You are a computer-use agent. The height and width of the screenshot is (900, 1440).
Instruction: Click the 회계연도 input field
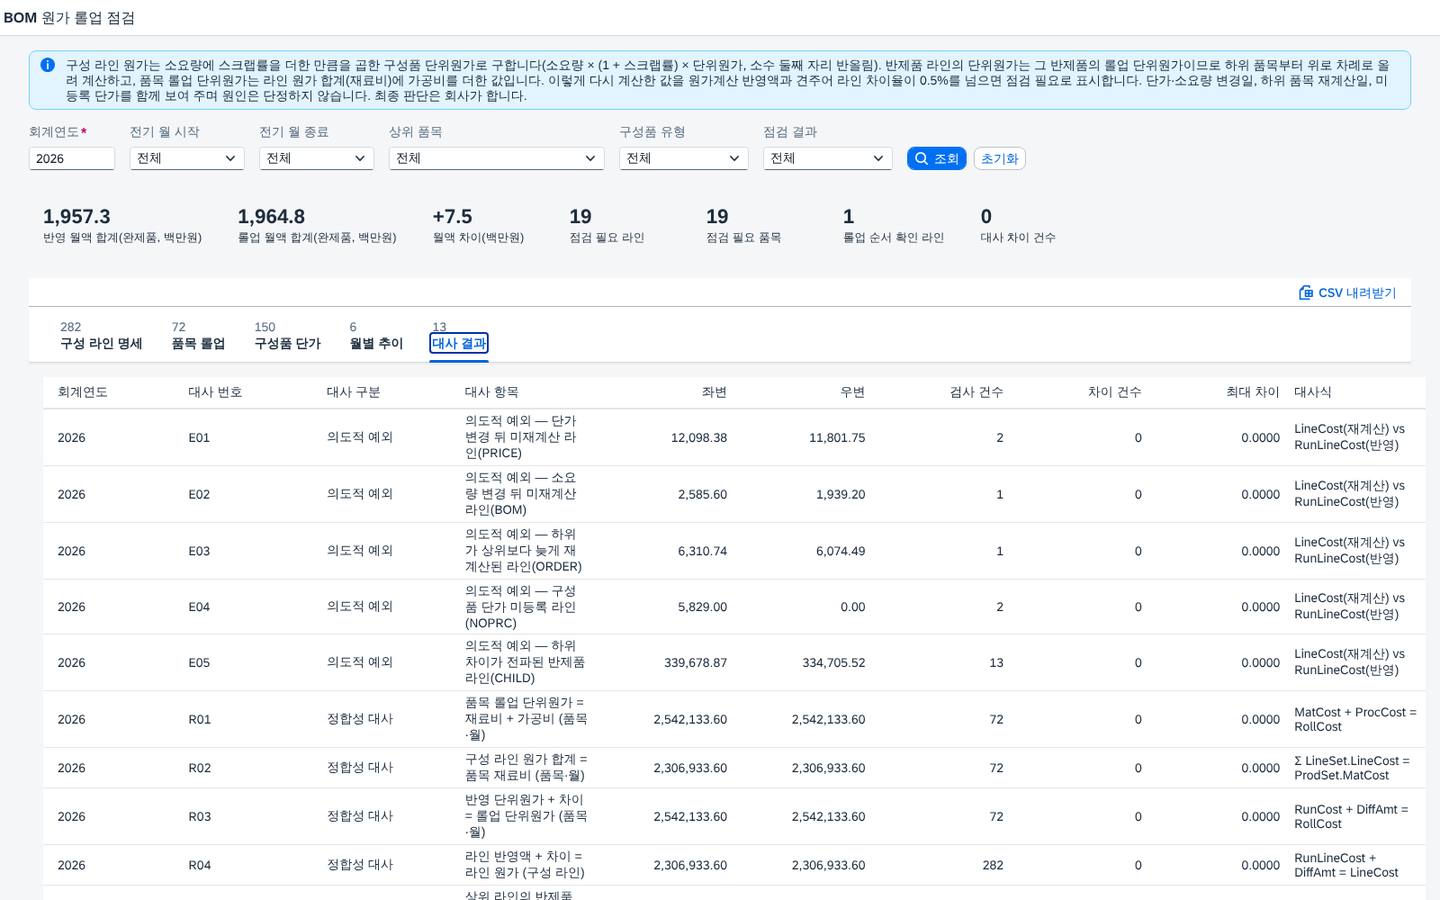(x=72, y=158)
